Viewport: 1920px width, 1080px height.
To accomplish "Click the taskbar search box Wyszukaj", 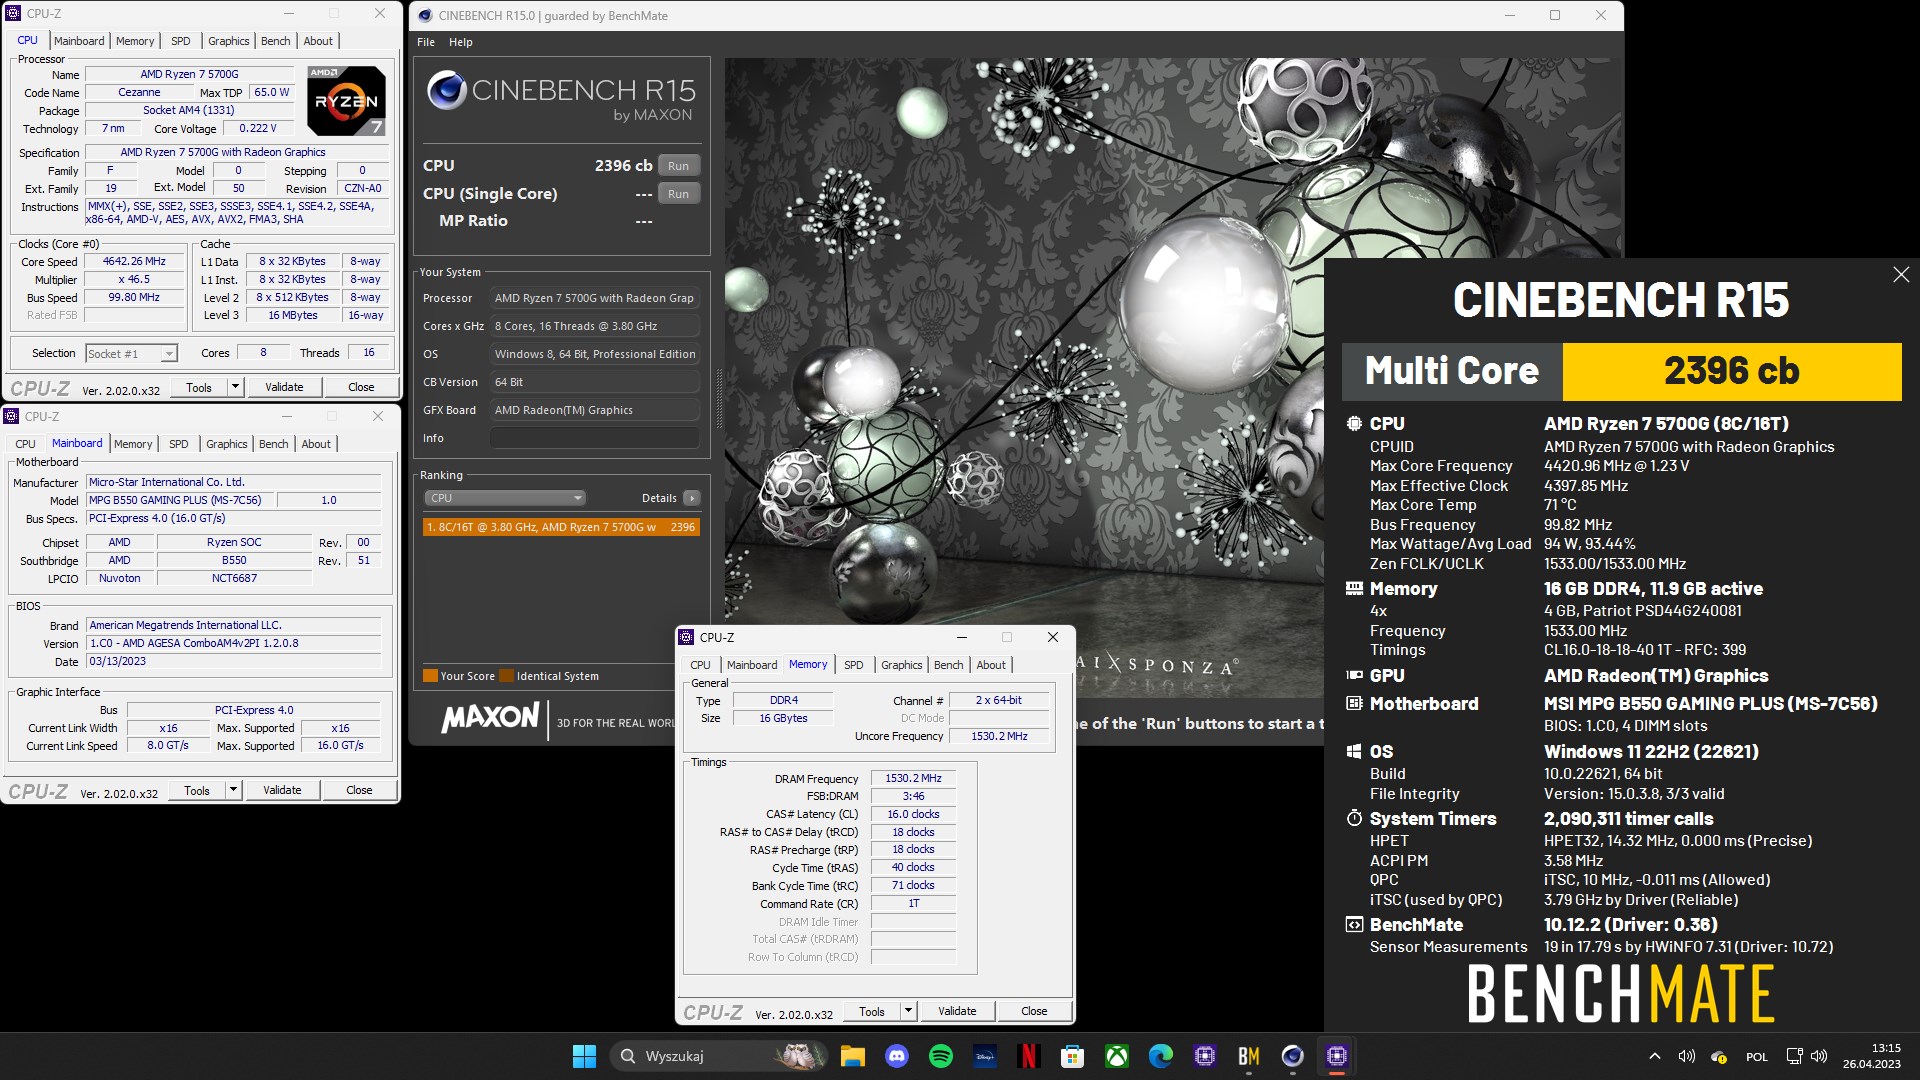I will (720, 1056).
